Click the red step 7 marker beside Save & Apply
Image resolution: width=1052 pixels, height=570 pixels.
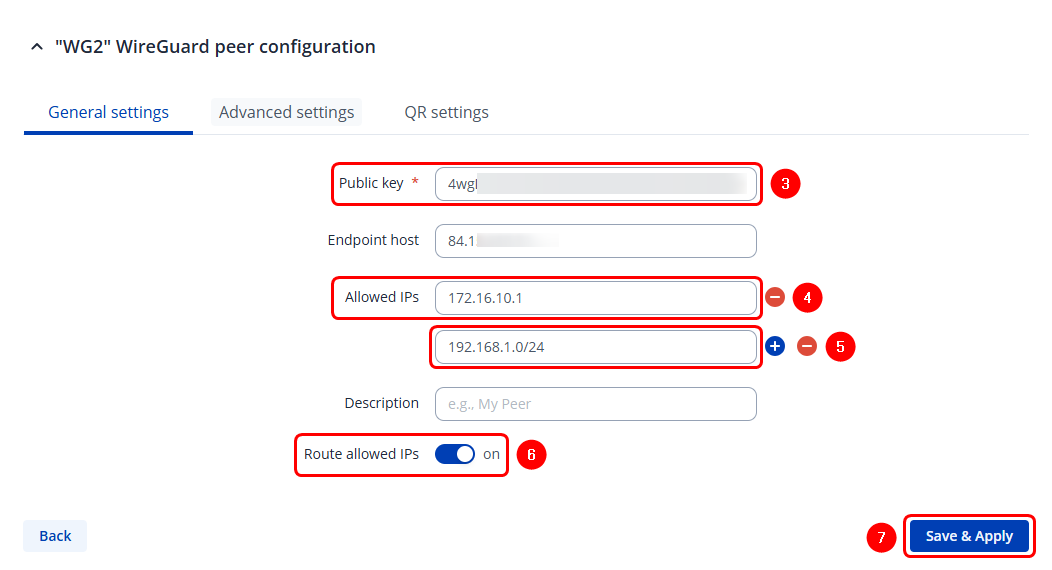[x=881, y=537]
